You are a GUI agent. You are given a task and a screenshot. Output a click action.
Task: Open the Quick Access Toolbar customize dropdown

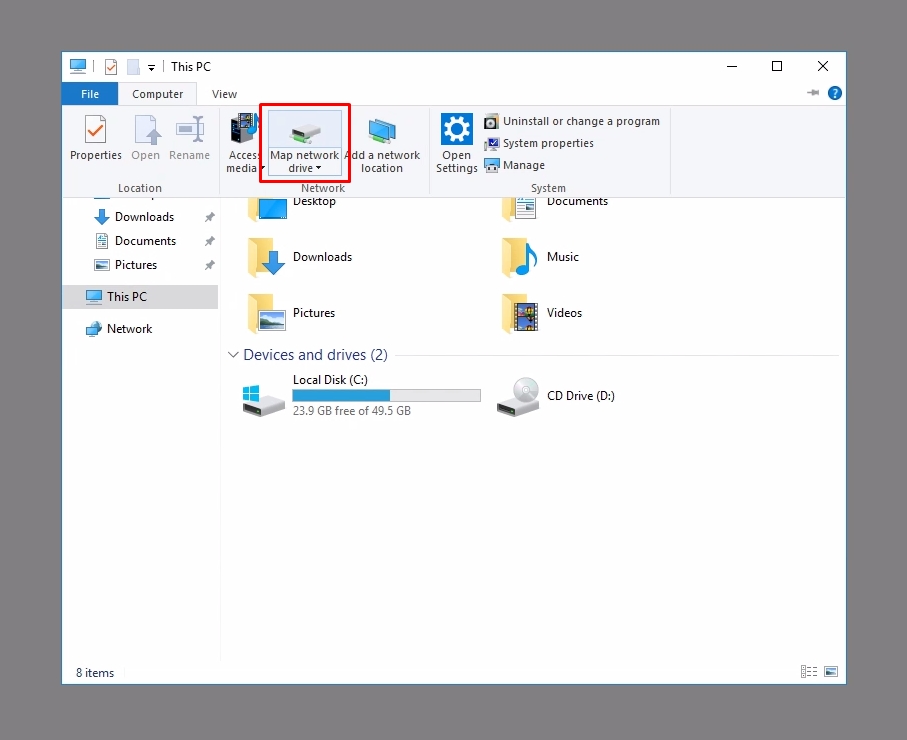pos(152,68)
